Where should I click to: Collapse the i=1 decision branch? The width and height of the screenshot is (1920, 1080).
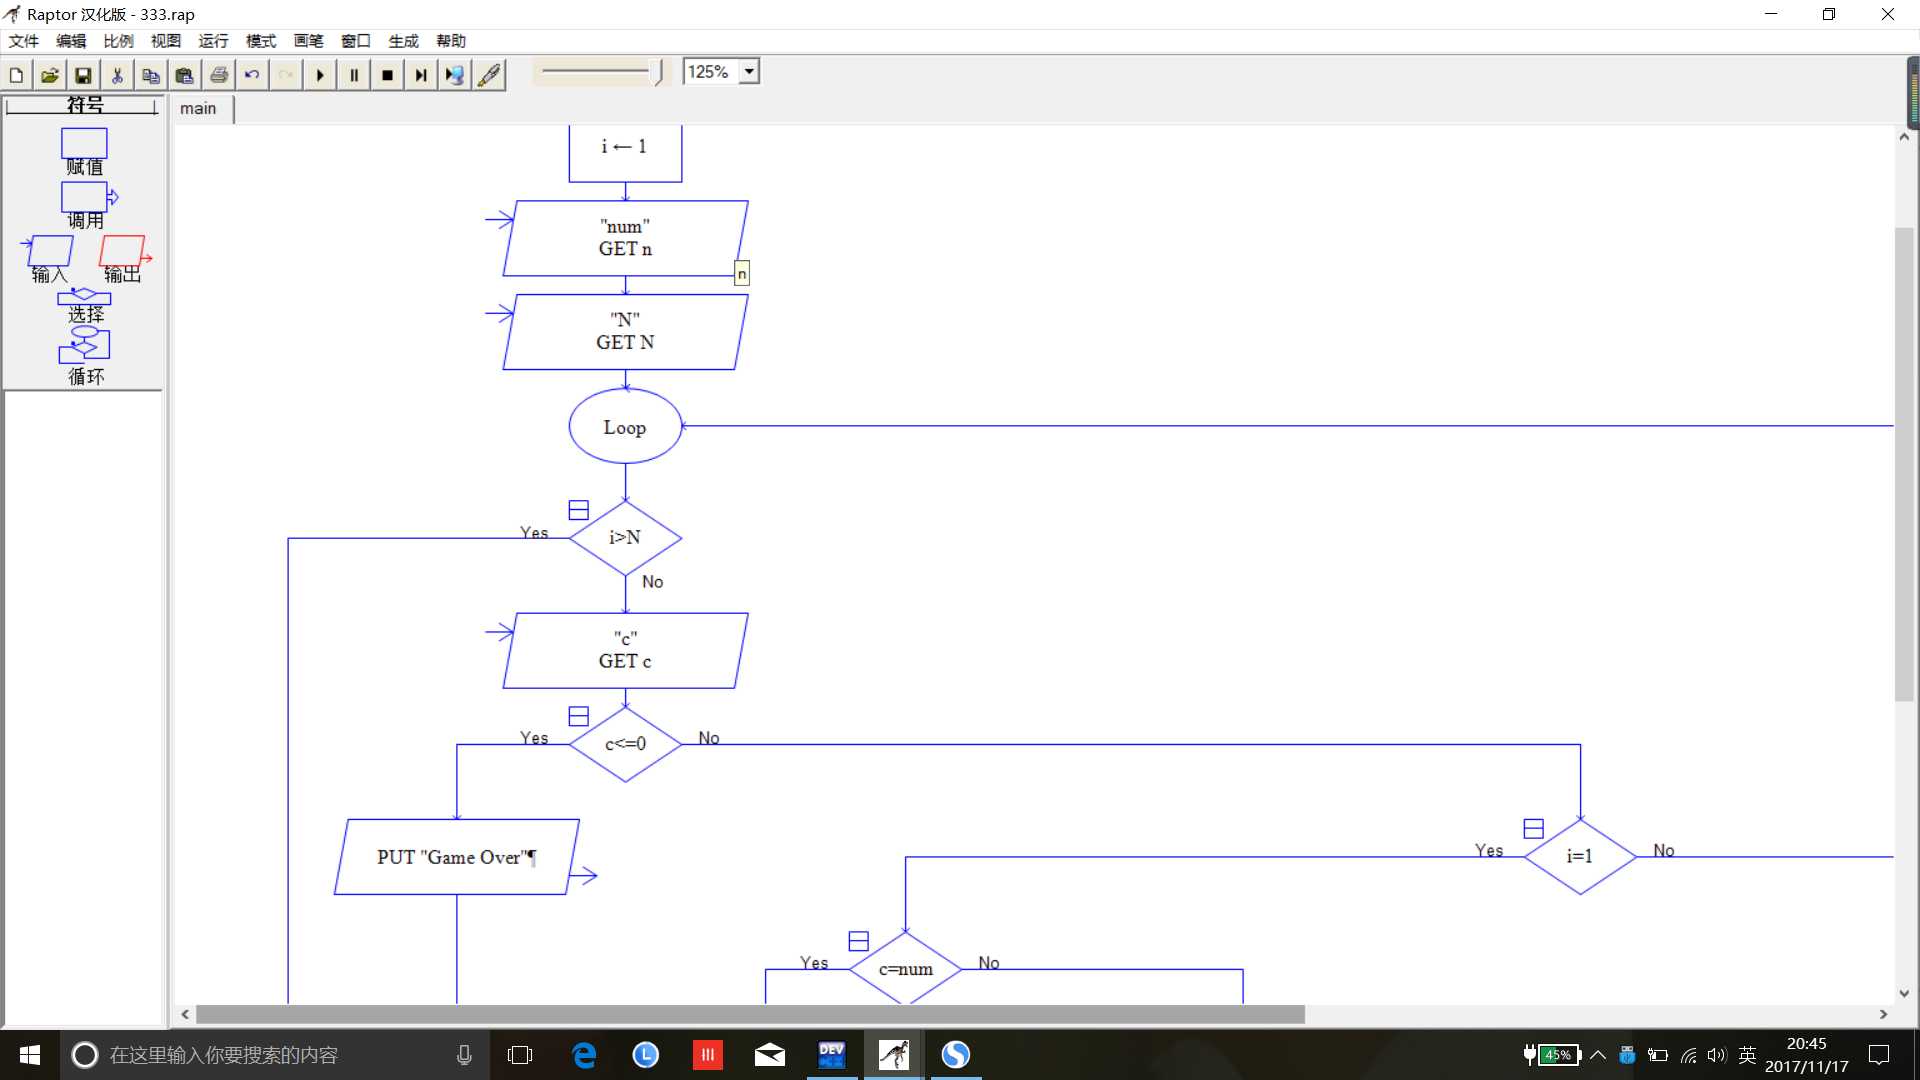pyautogui.click(x=1533, y=828)
